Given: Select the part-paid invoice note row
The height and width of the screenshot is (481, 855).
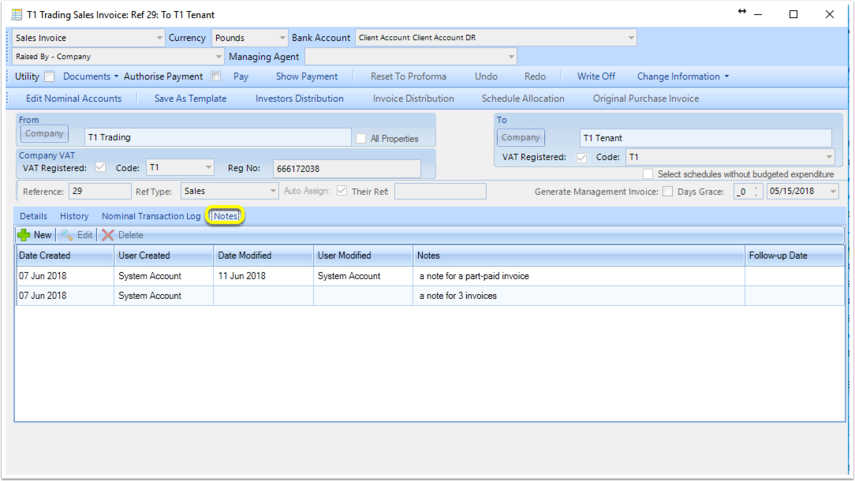Looking at the screenshot, I should (x=430, y=276).
